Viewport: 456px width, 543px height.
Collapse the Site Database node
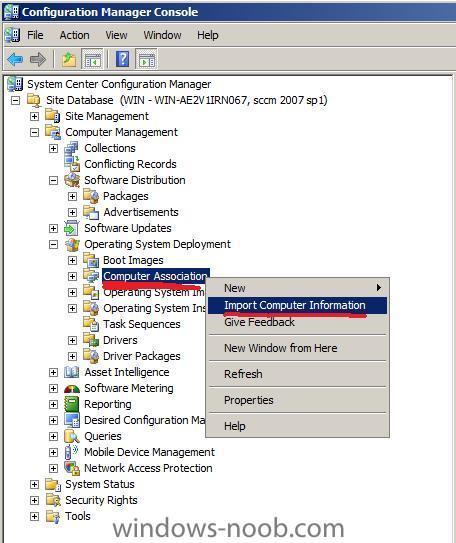[15, 100]
